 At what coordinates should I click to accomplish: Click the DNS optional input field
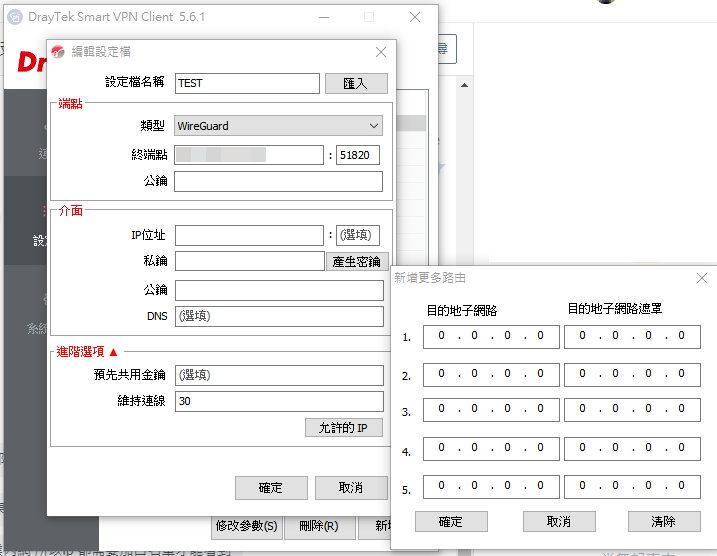click(278, 317)
